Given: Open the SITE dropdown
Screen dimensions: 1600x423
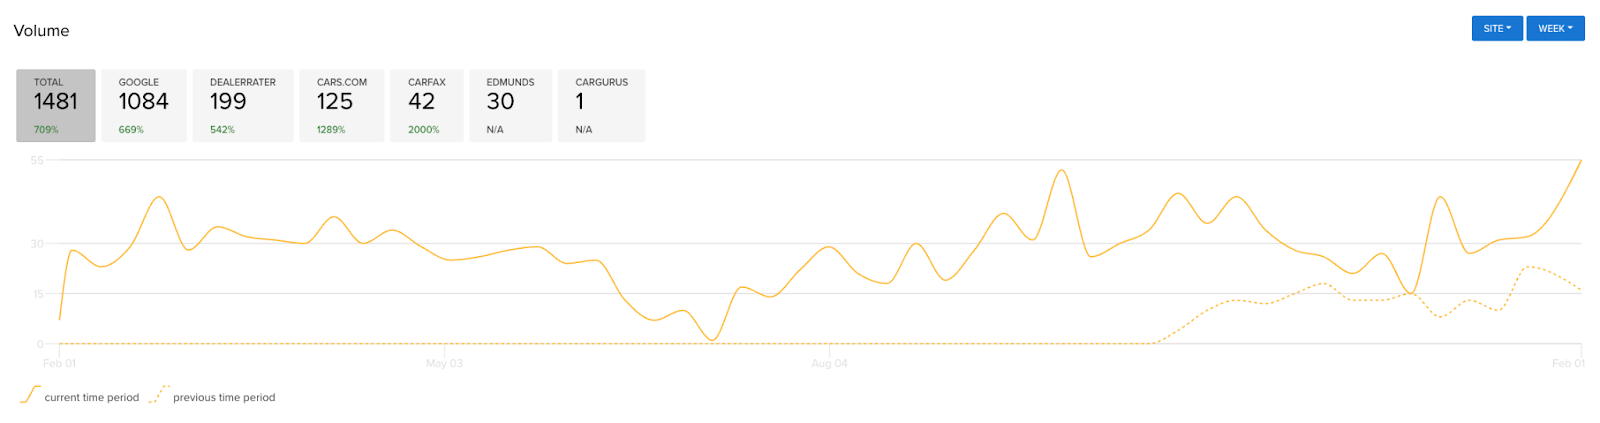Looking at the screenshot, I should point(1496,28).
